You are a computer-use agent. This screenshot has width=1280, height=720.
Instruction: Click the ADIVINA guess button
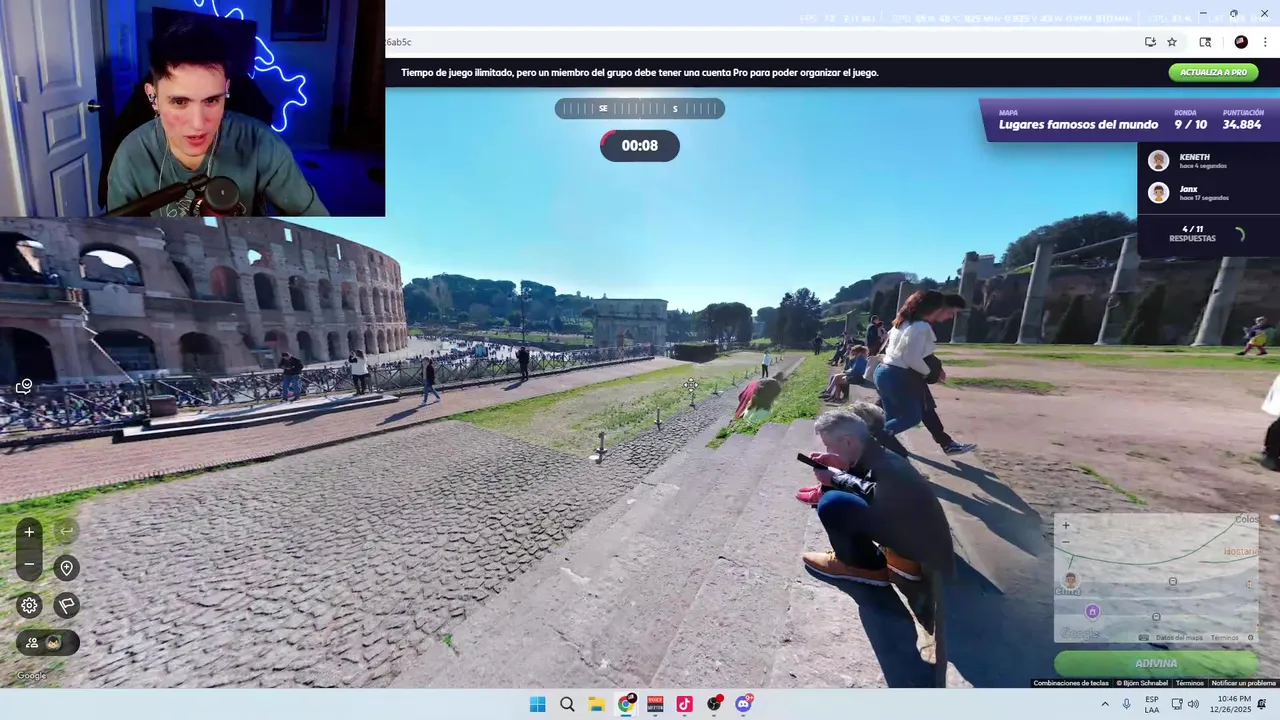pyautogui.click(x=1156, y=663)
